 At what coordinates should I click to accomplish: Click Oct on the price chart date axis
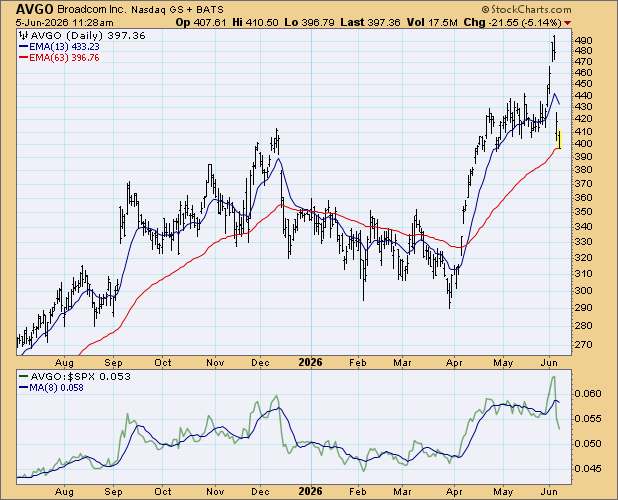163,362
